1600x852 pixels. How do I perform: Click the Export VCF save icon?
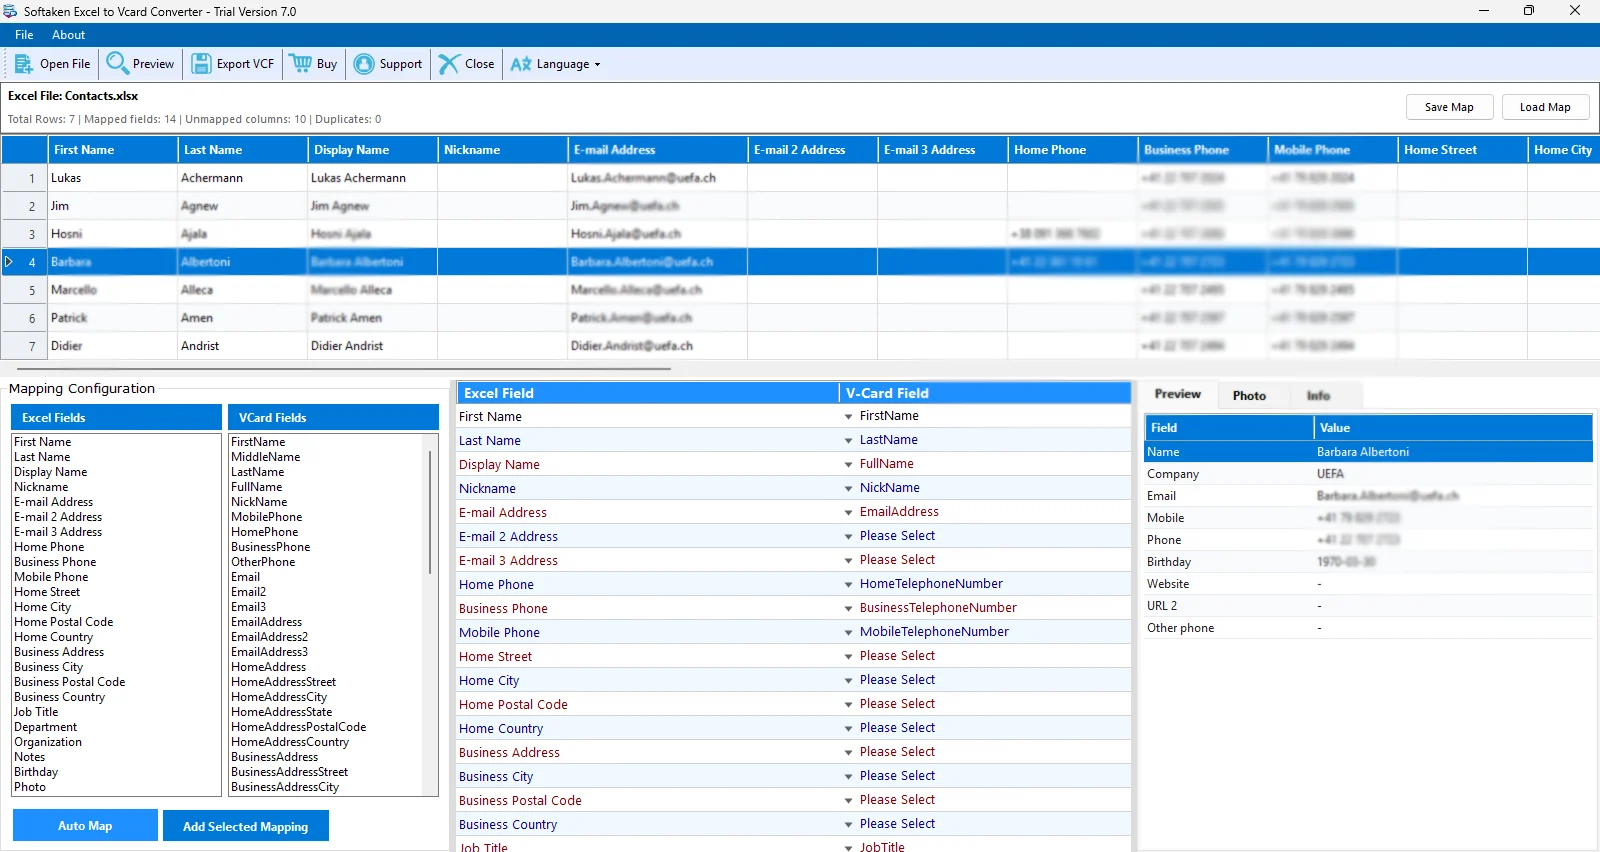pos(202,64)
